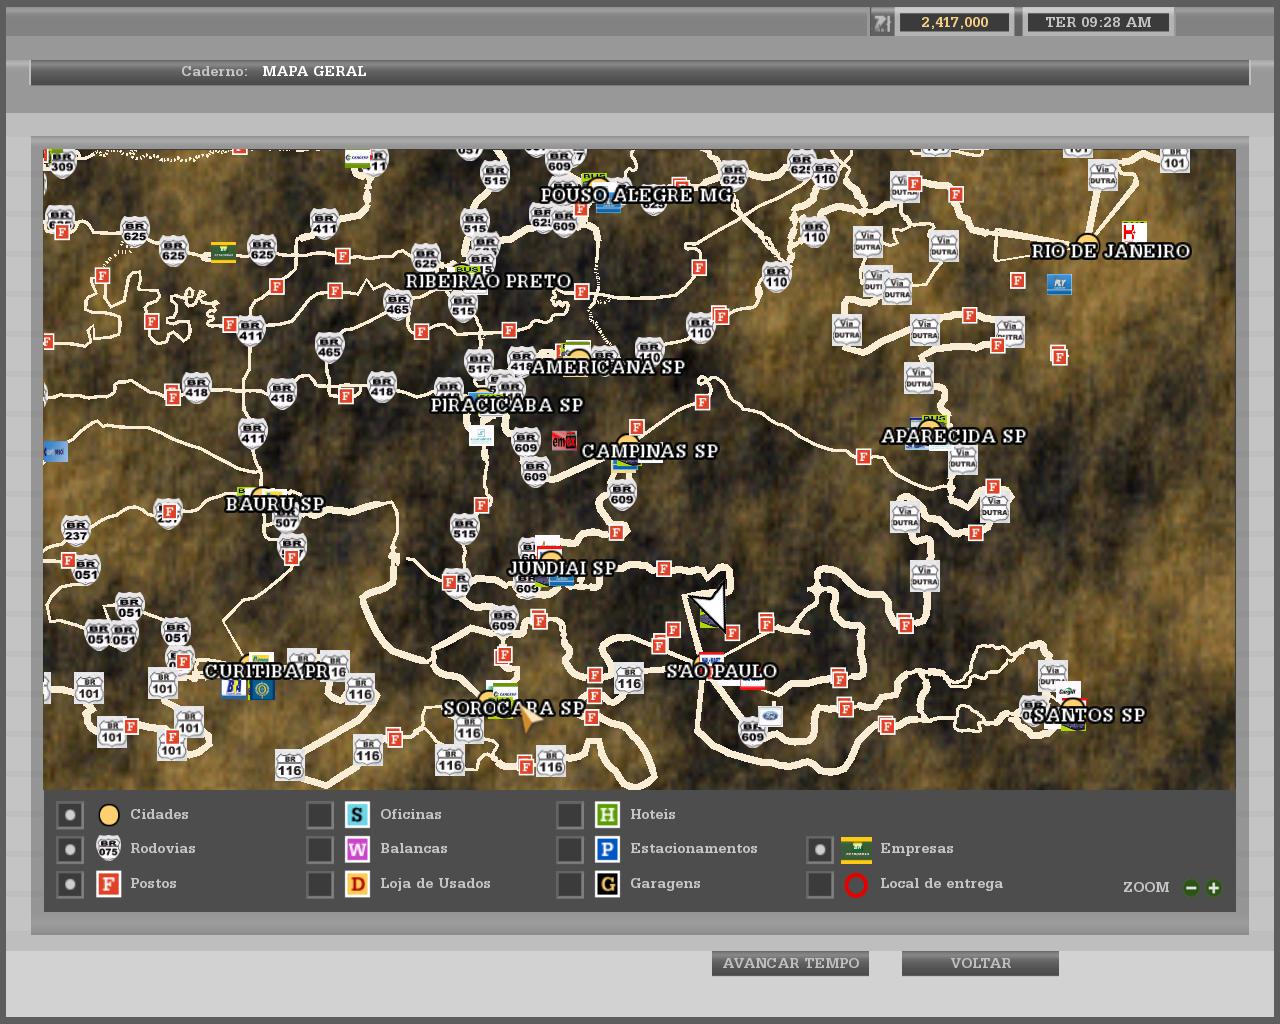Viewport: 1280px width, 1024px height.
Task: Show Estacionamentos on the map
Action: click(x=570, y=849)
